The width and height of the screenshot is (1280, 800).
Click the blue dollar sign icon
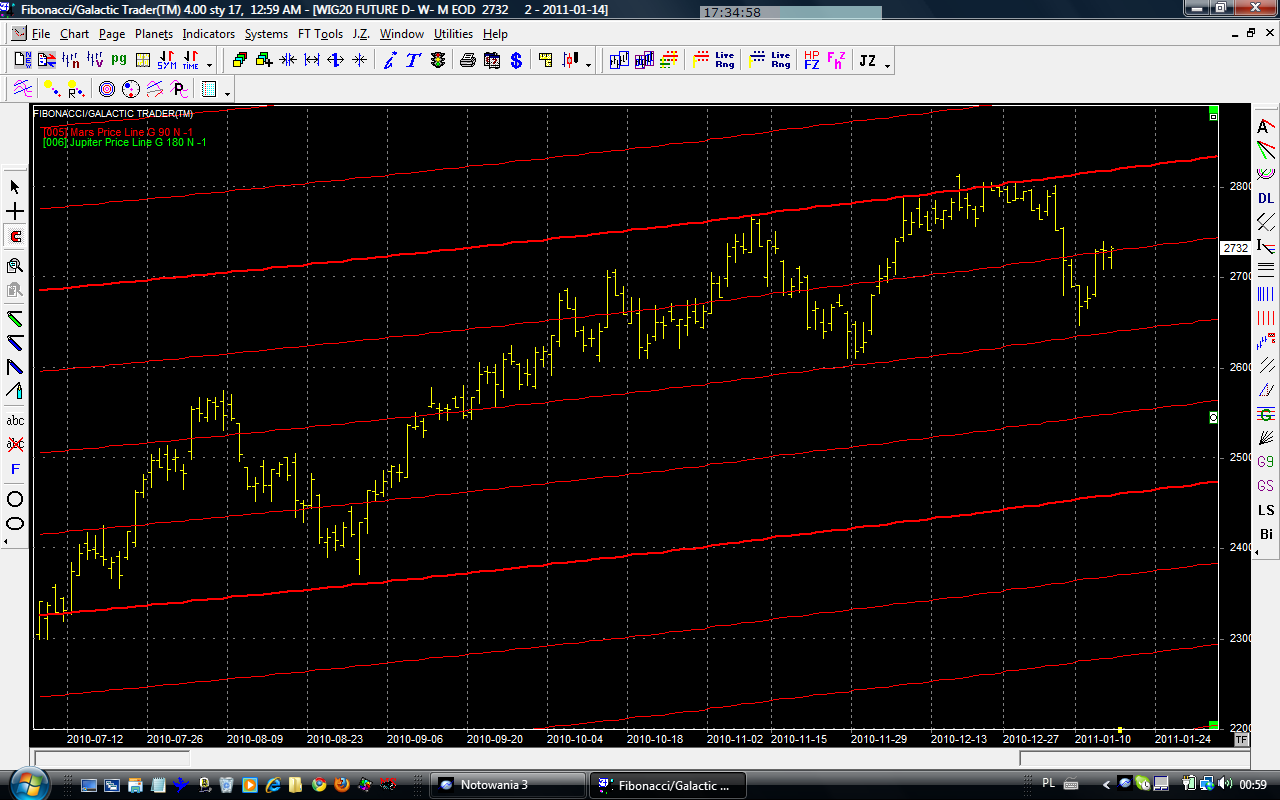pos(516,61)
